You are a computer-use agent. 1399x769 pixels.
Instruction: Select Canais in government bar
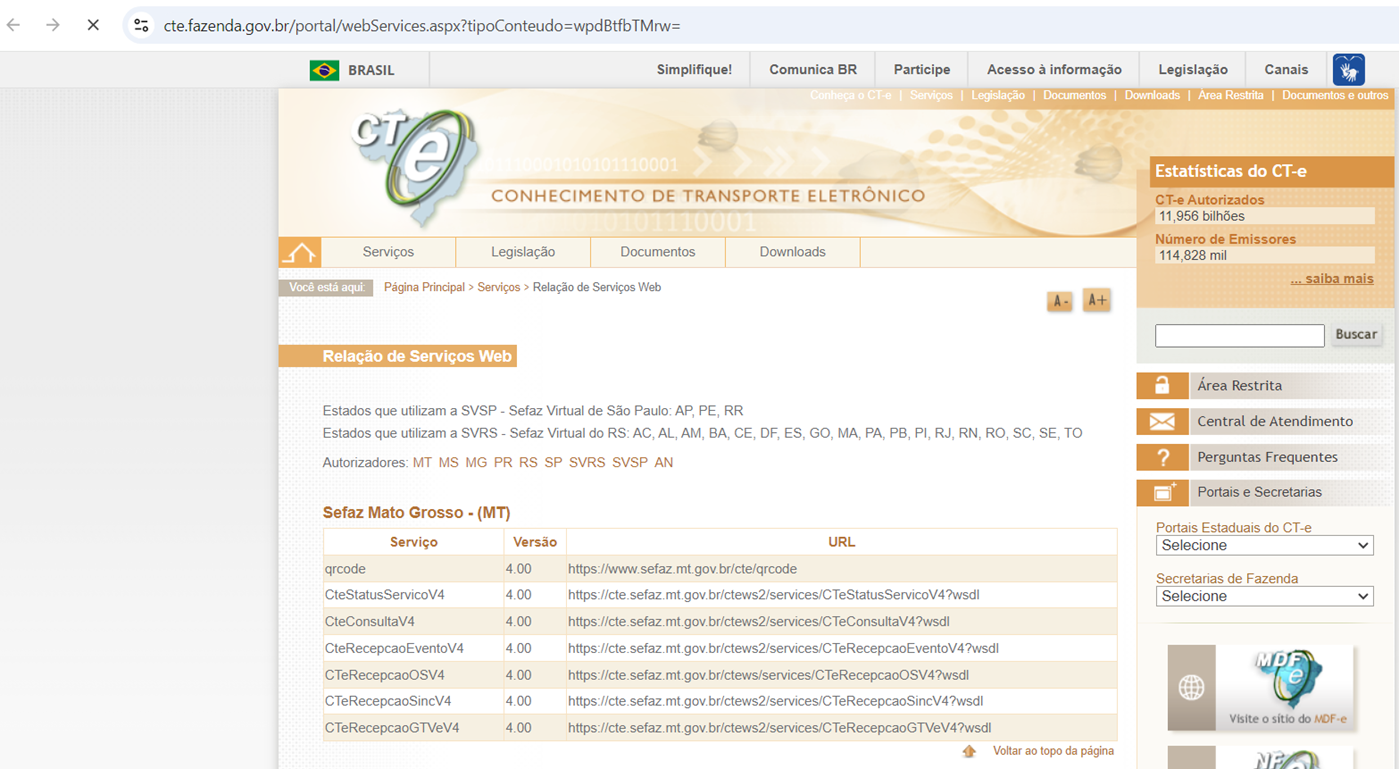pyautogui.click(x=1286, y=70)
